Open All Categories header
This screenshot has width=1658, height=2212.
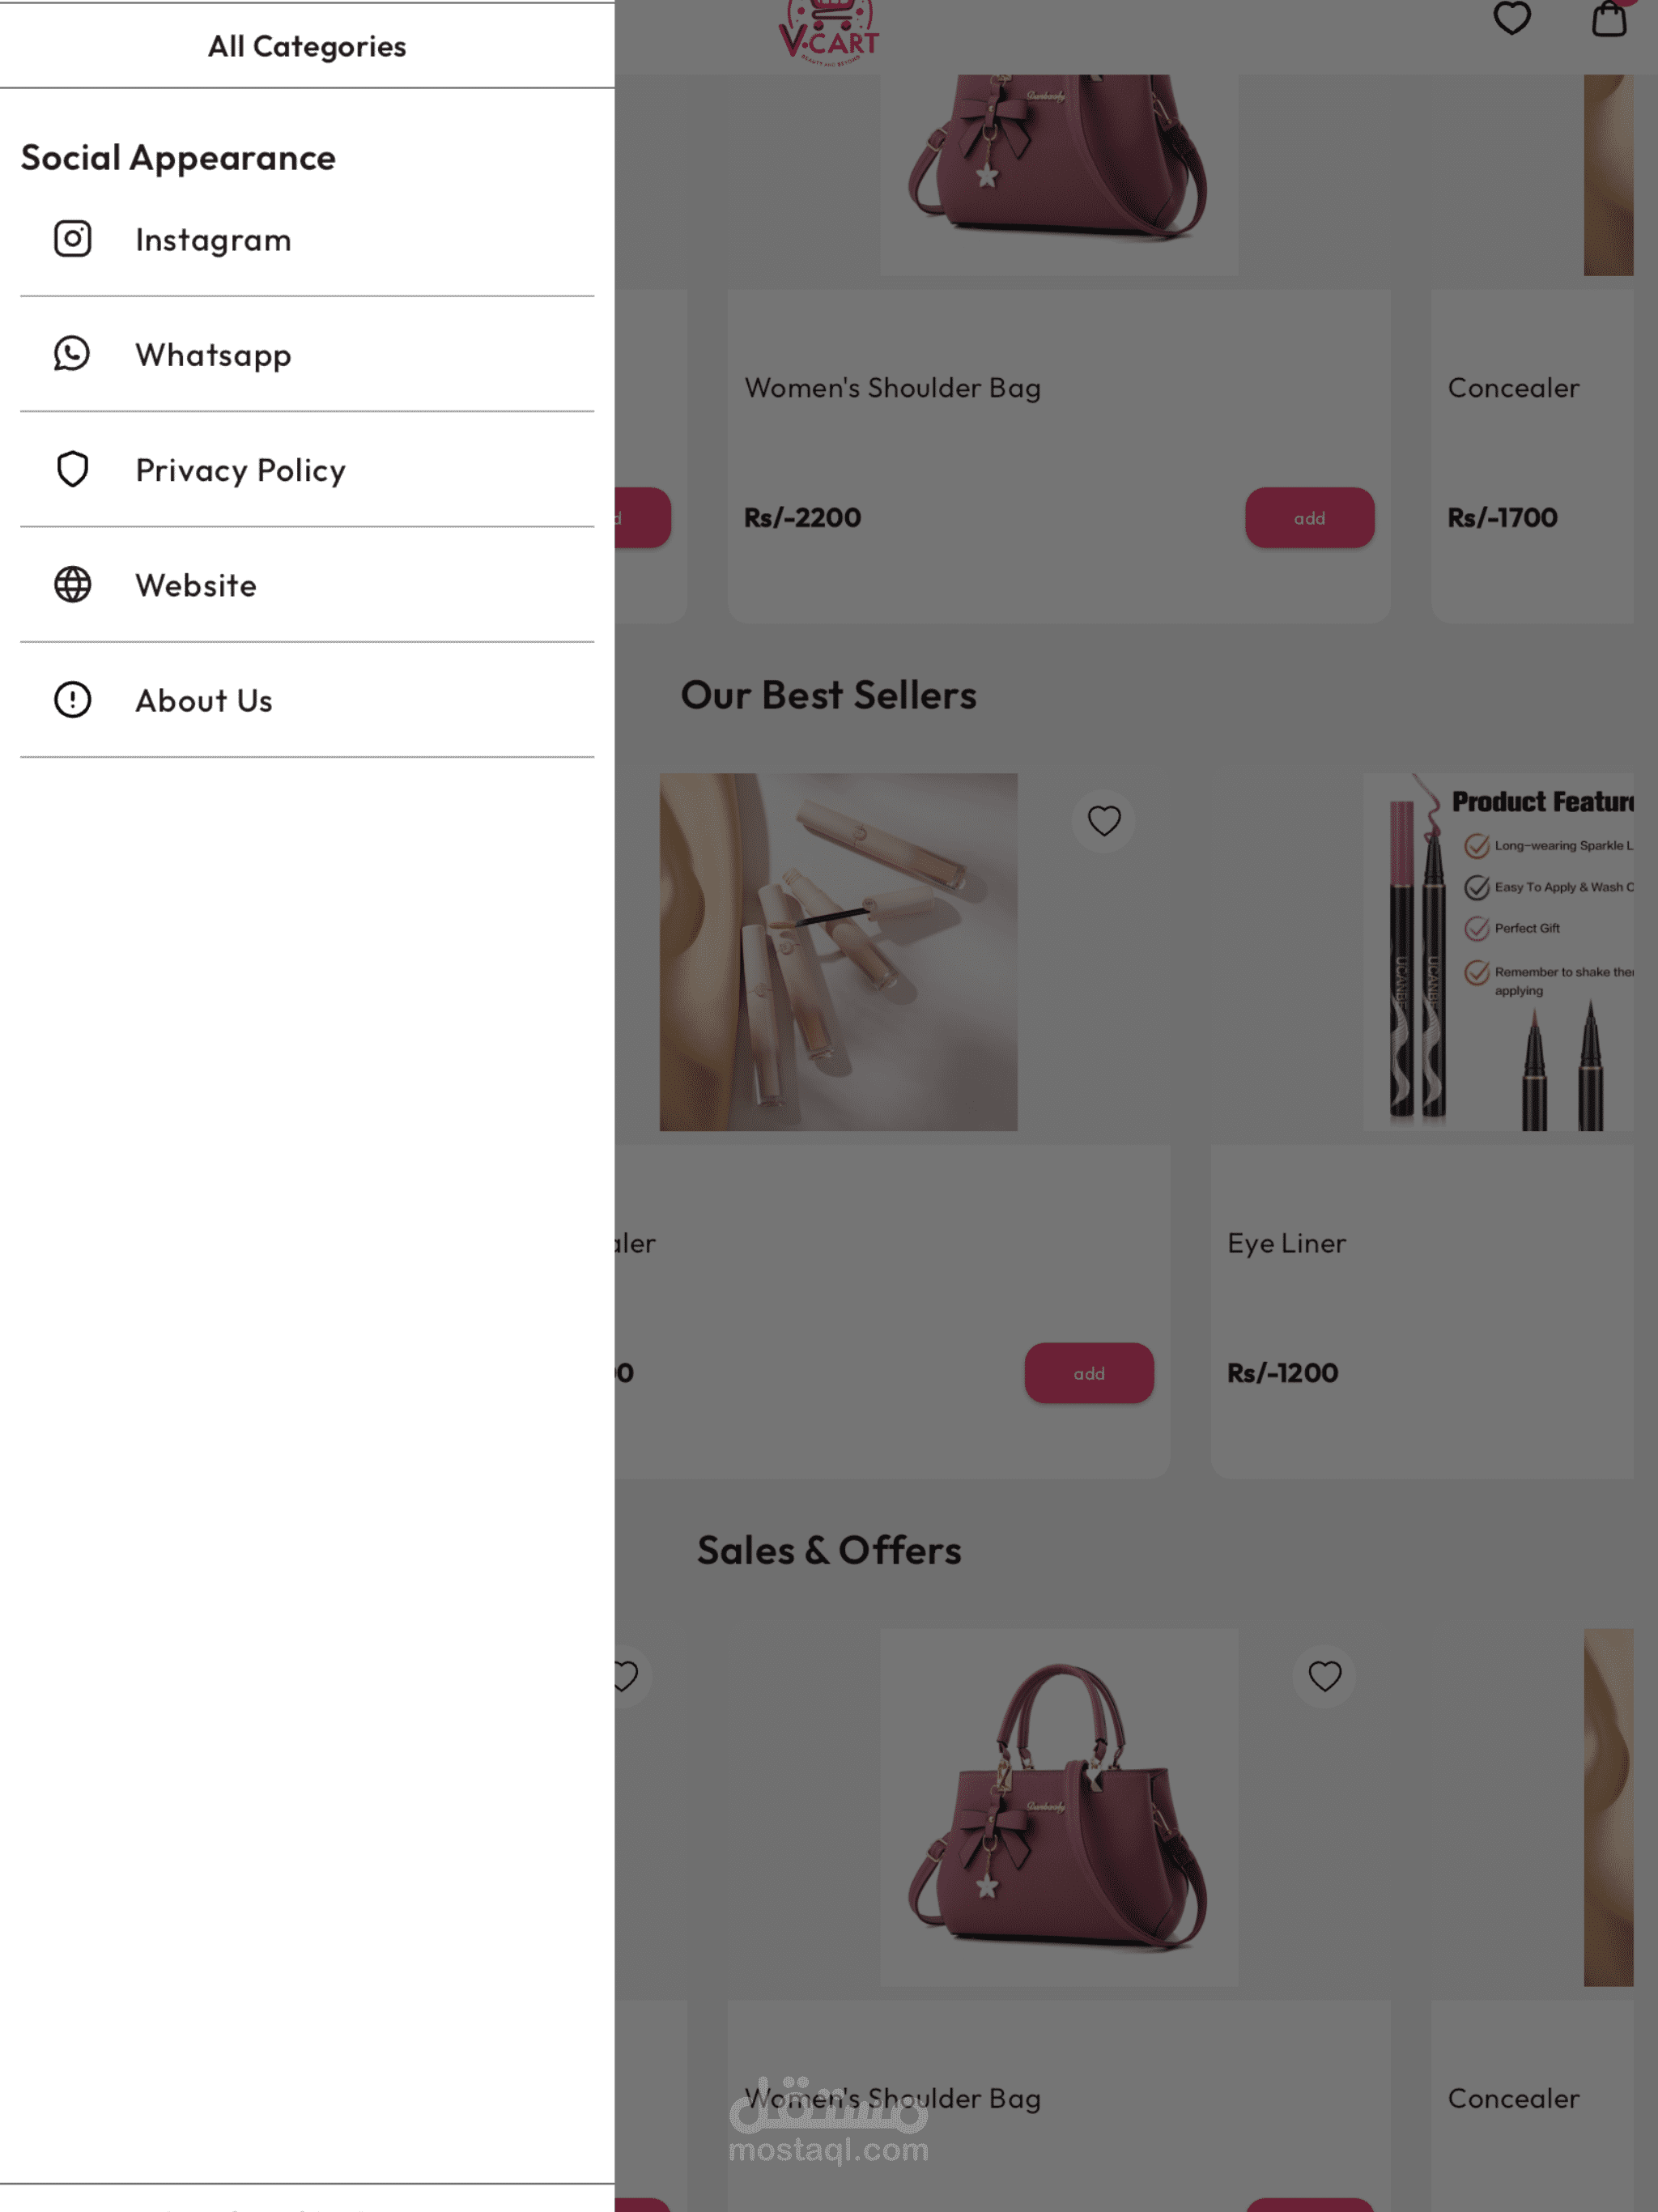[x=307, y=46]
